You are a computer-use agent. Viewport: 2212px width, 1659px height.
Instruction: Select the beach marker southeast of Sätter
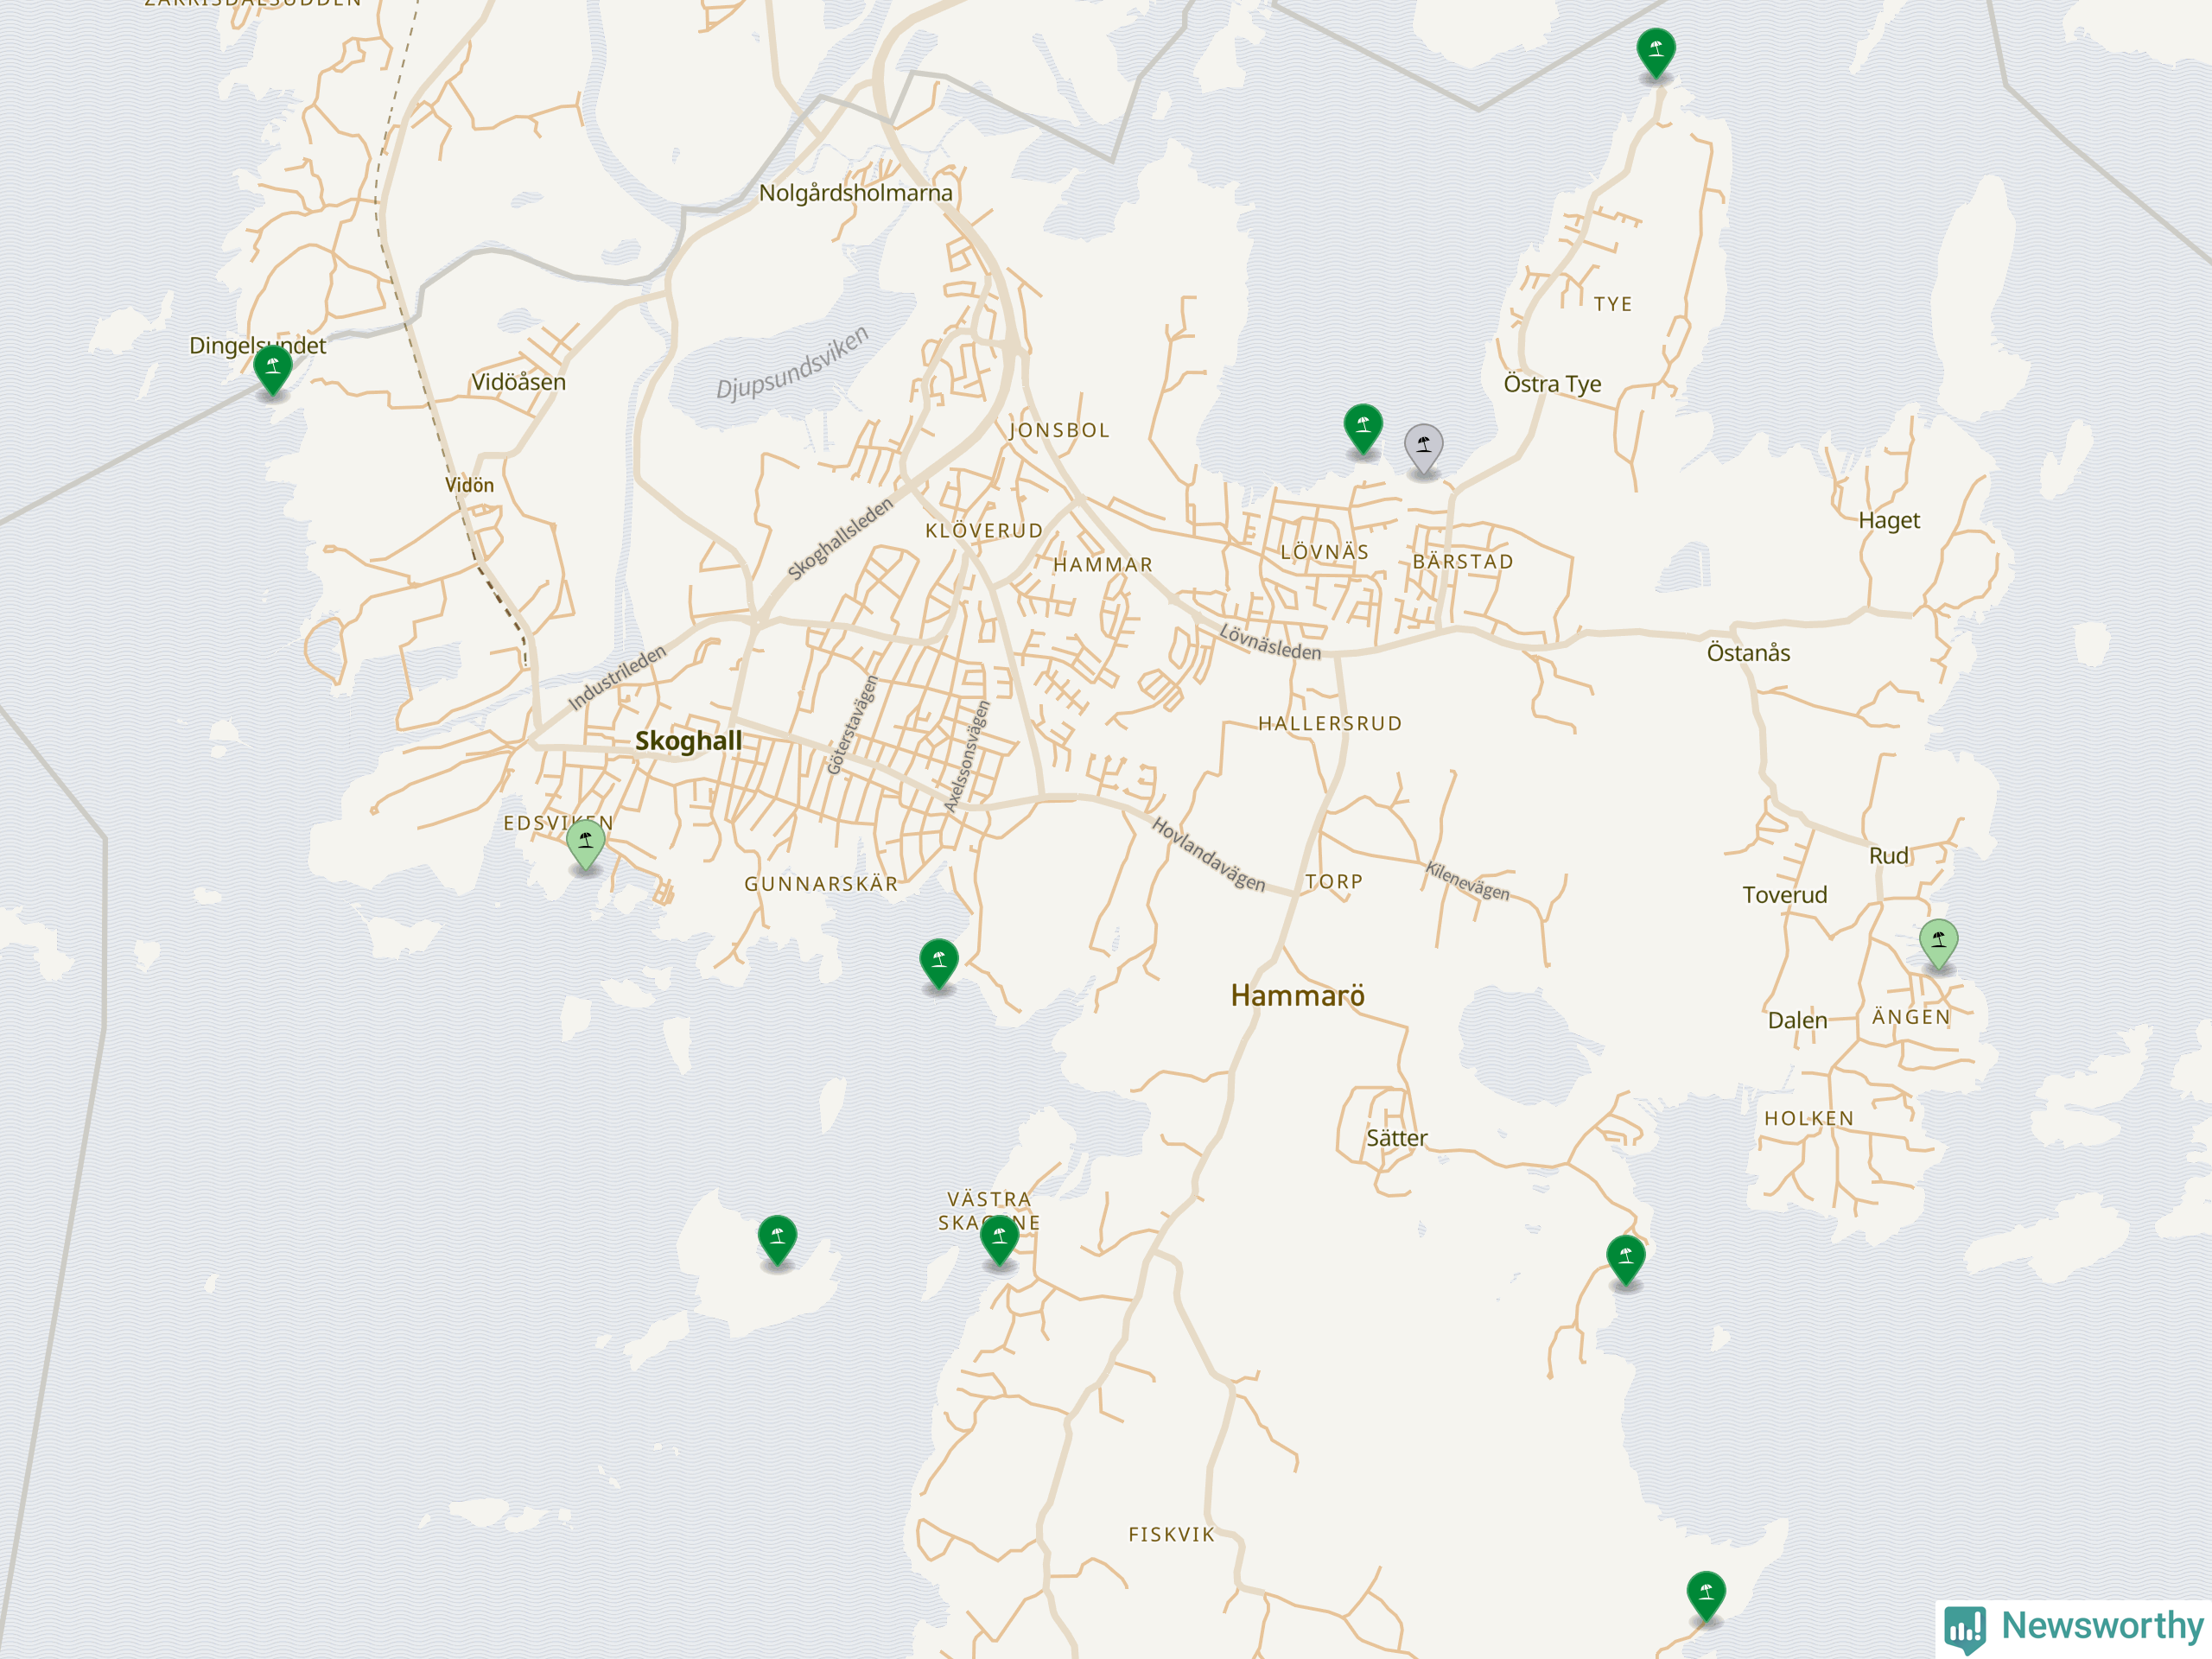[1625, 1261]
